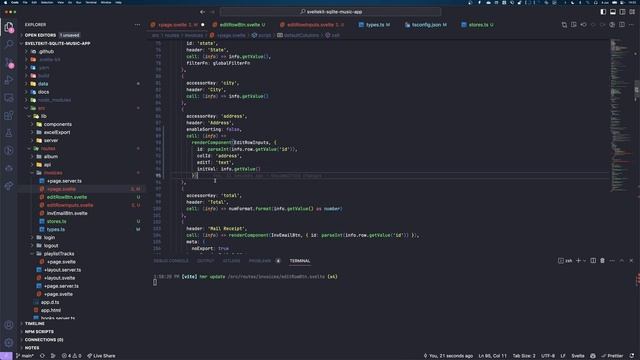Viewport: 640px width, 360px height.
Task: Open Source Control view in activity bar
Action: pyautogui.click(x=9, y=62)
